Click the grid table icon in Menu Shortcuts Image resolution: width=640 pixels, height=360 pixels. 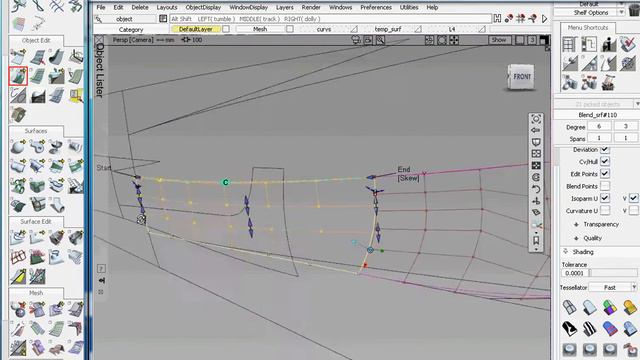pyautogui.click(x=569, y=44)
